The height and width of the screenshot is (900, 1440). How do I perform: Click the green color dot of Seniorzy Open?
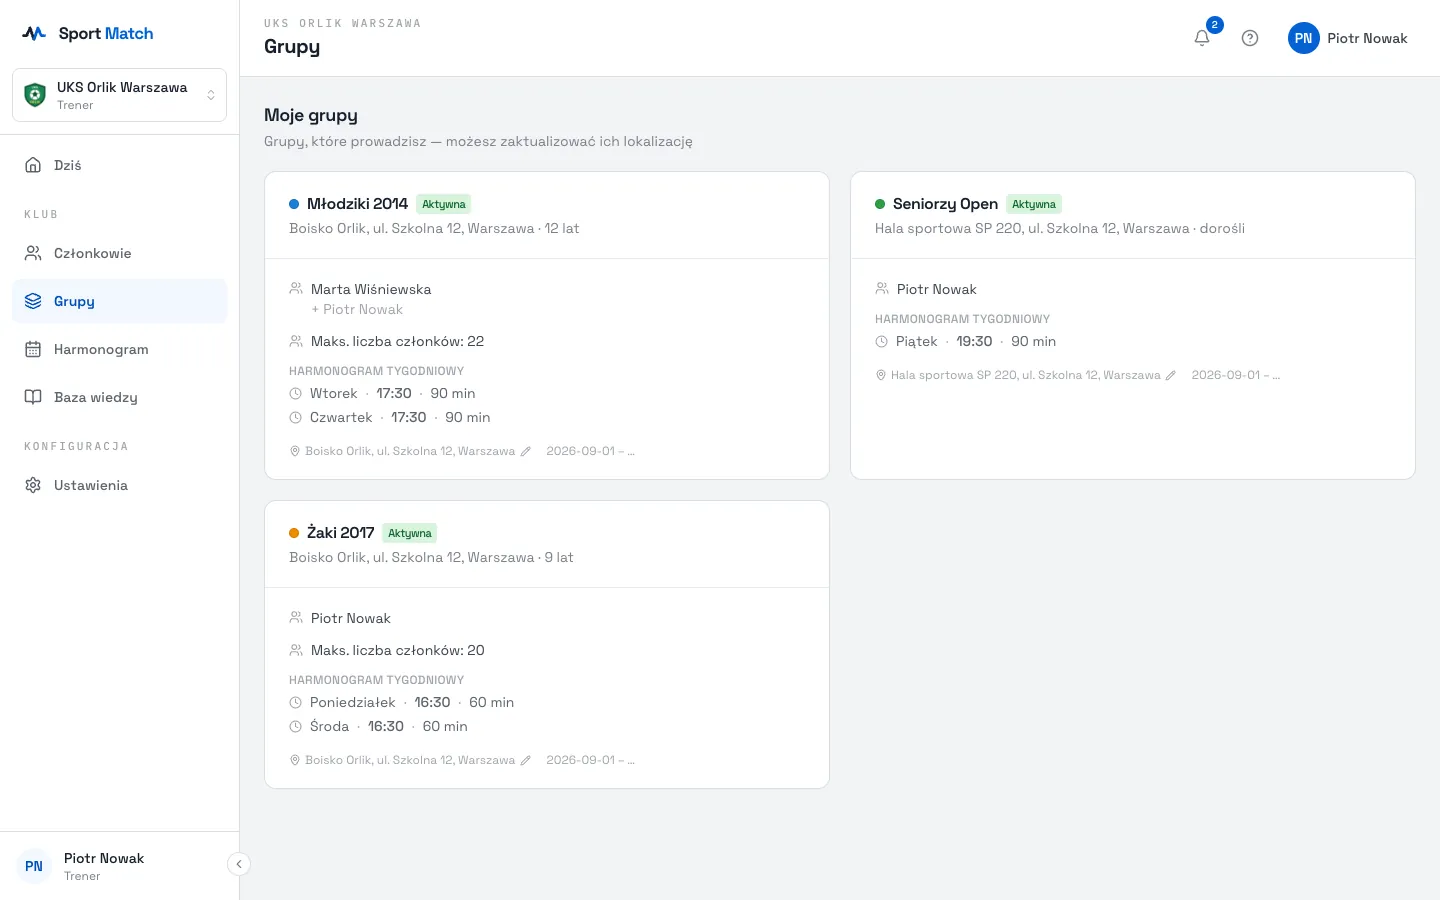coord(880,204)
